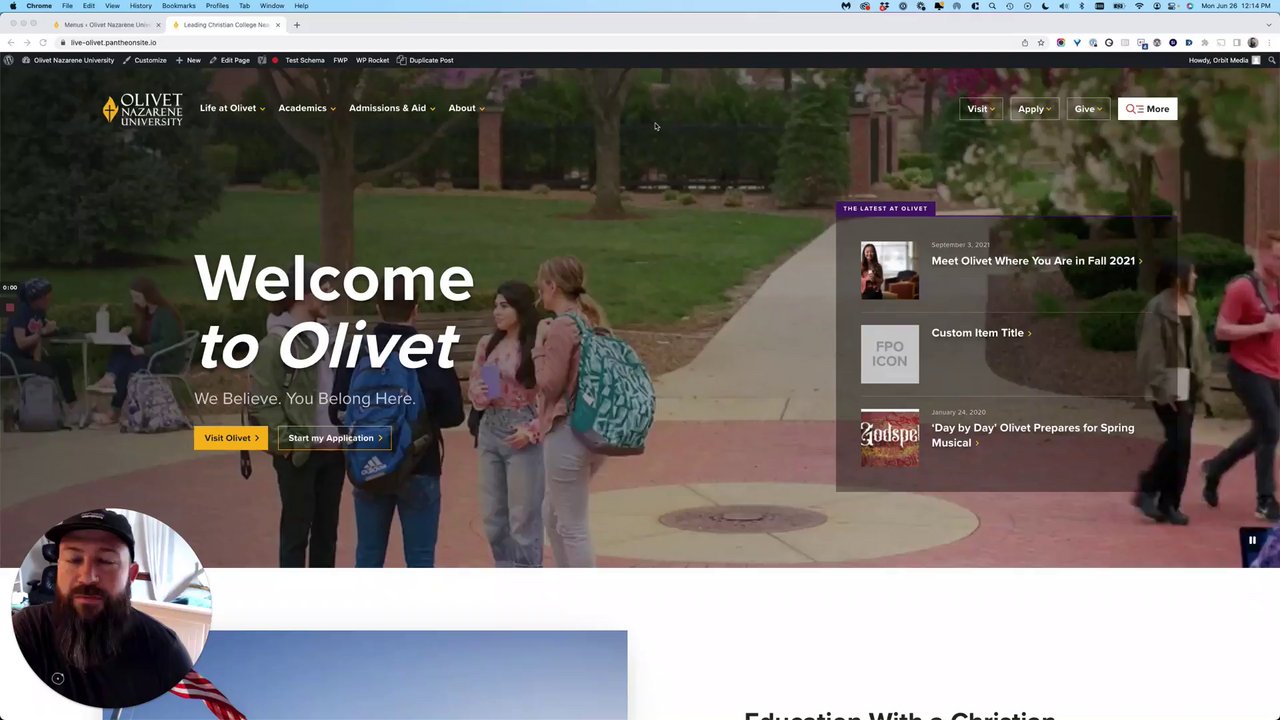Open the tab search chevron
The height and width of the screenshot is (720, 1280).
coord(1269,25)
